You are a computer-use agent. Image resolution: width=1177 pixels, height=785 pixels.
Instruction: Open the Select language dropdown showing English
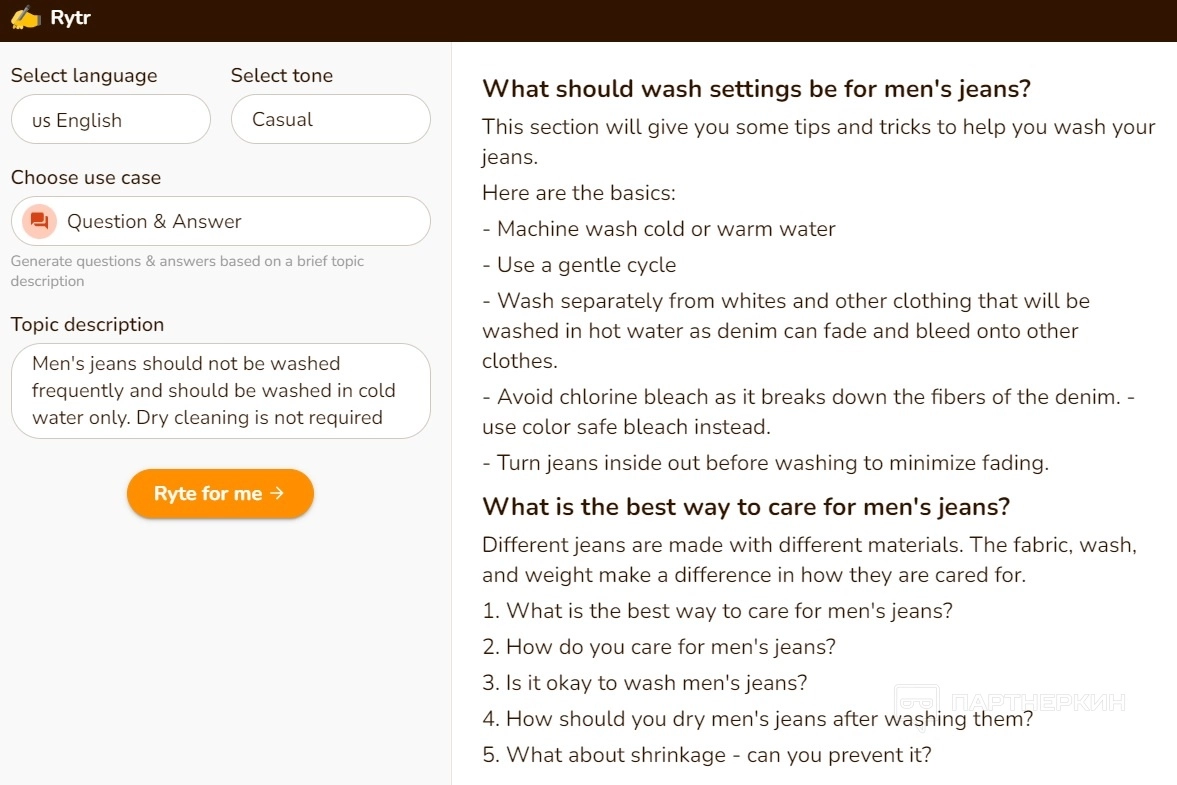110,120
